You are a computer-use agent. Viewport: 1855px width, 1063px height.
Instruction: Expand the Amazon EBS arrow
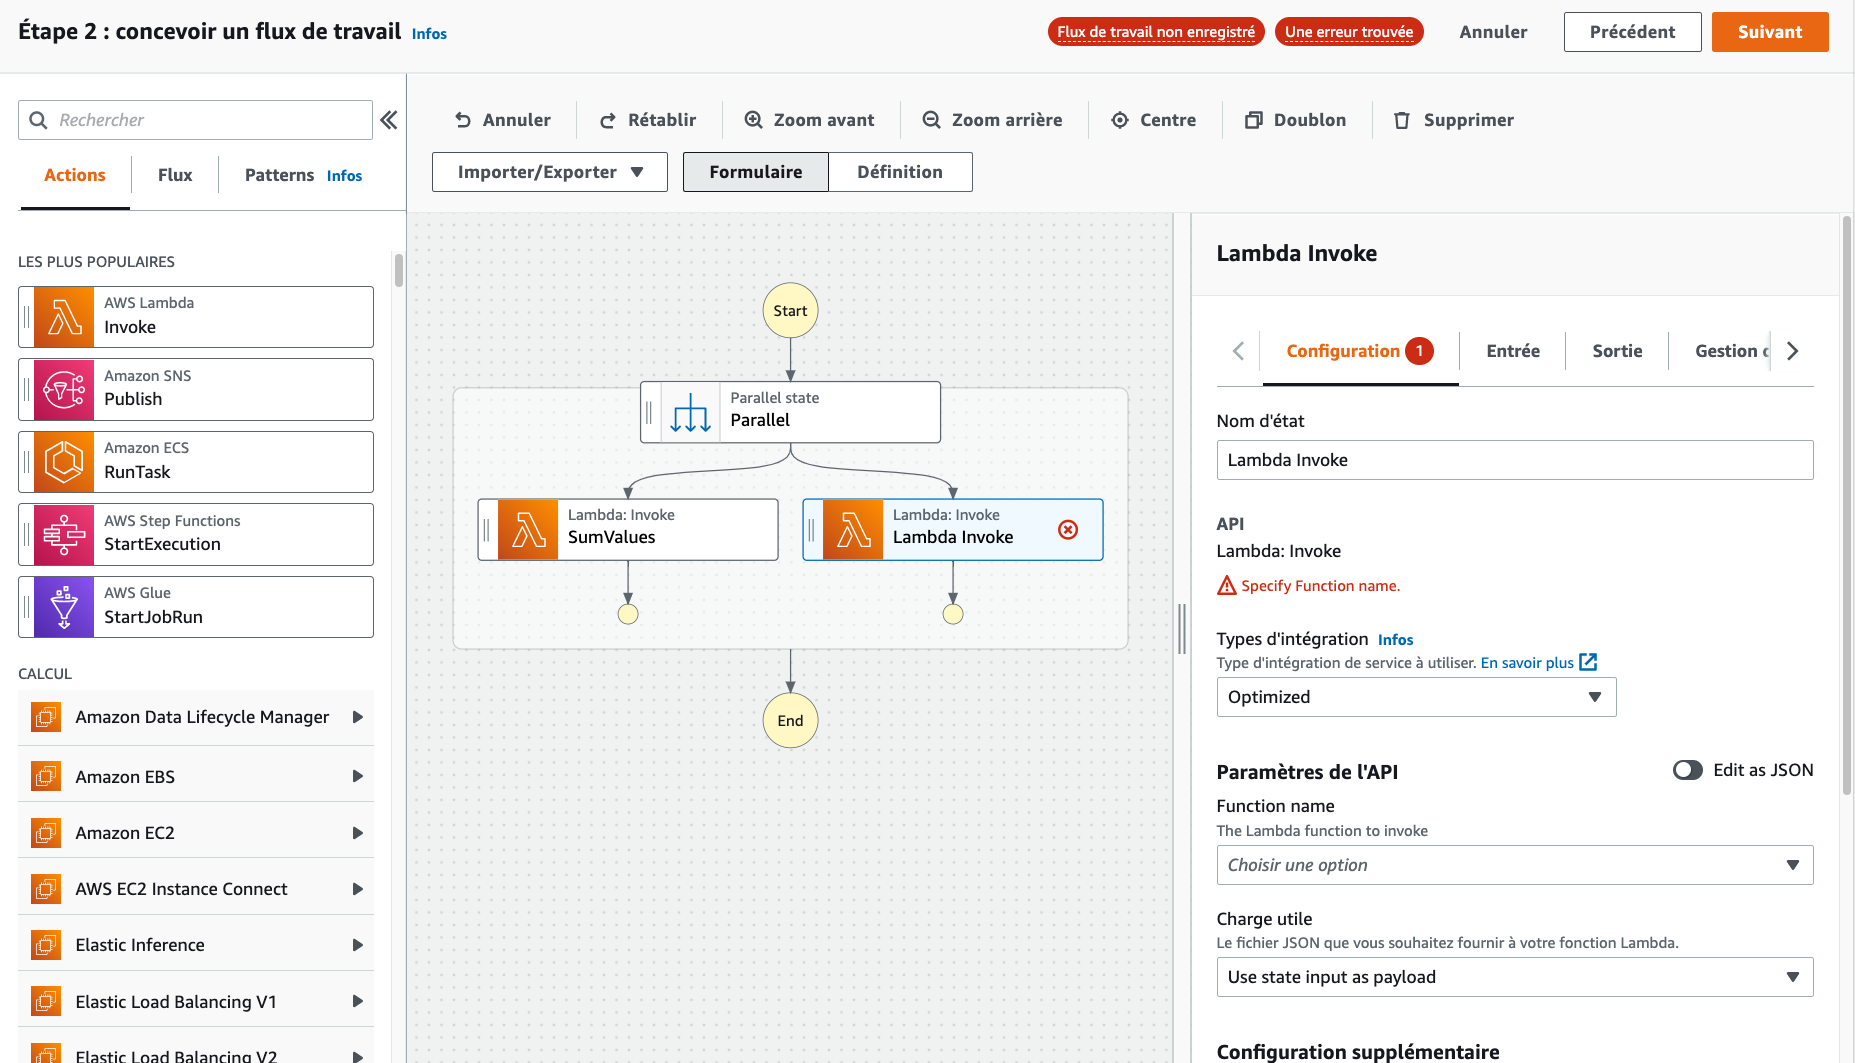pyautogui.click(x=357, y=776)
